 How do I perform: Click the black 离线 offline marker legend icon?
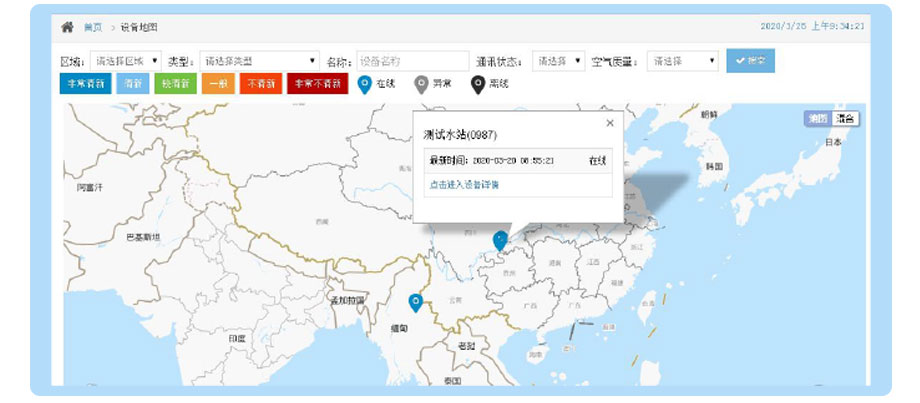(478, 84)
